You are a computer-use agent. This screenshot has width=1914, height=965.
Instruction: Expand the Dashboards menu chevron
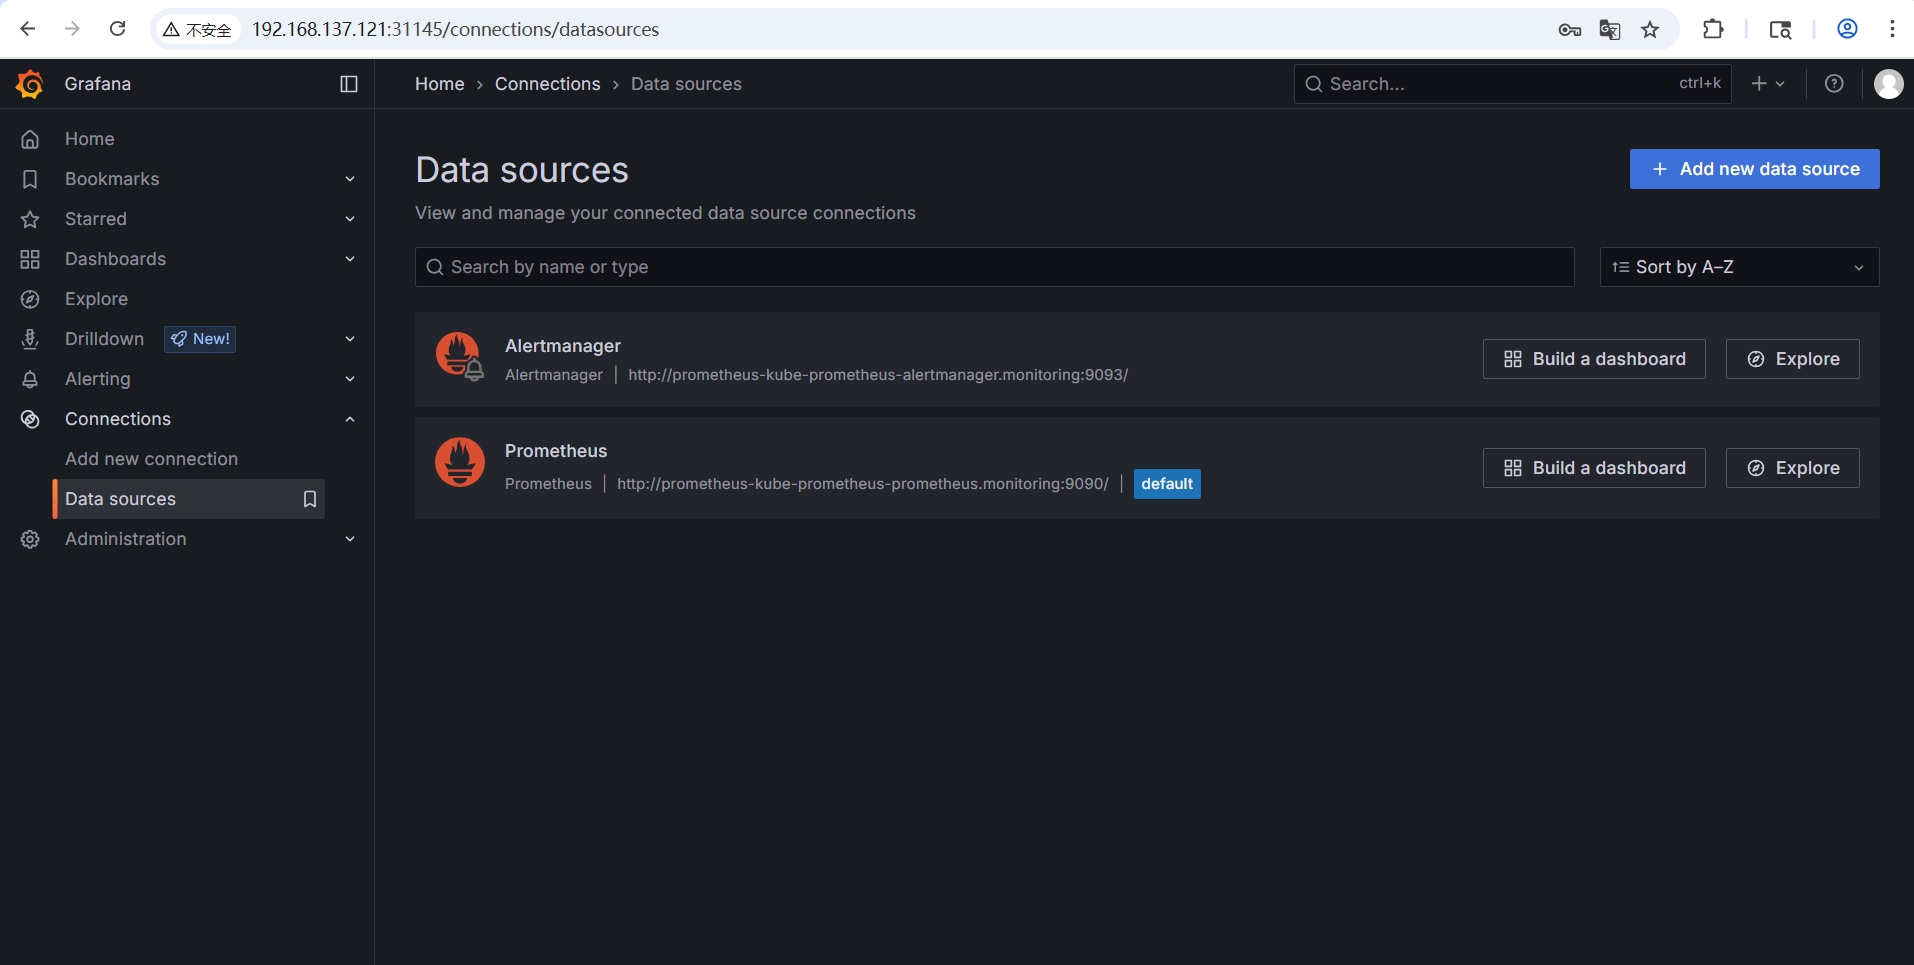[350, 259]
